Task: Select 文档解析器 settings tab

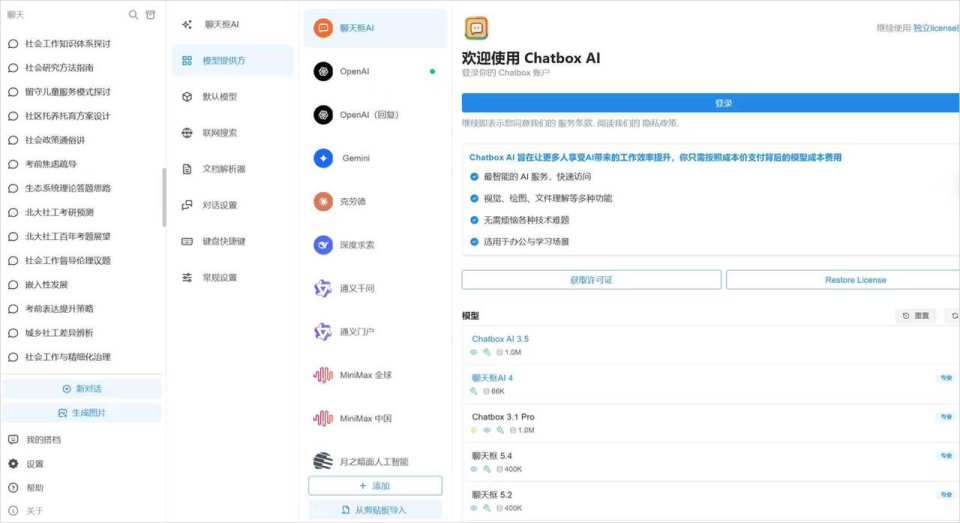Action: tap(233, 169)
